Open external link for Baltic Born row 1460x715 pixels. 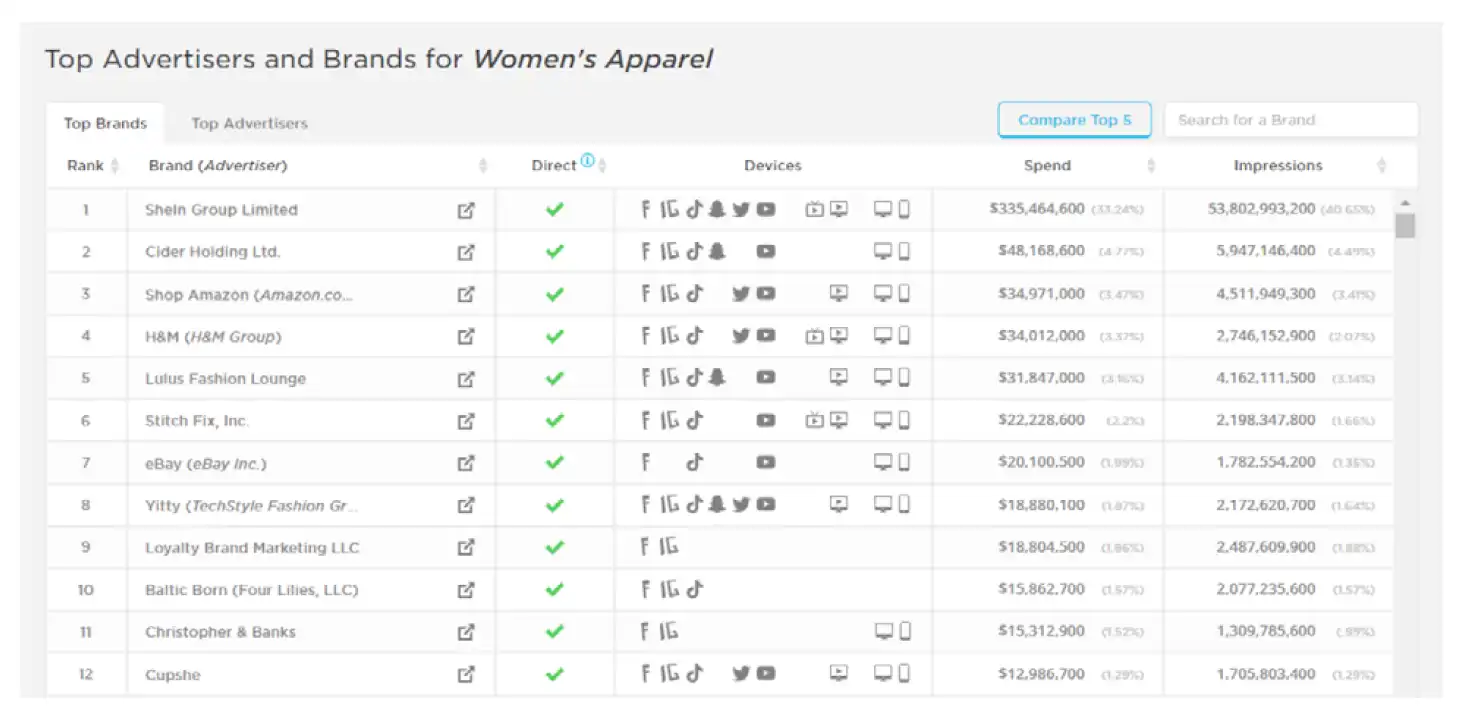coord(466,590)
